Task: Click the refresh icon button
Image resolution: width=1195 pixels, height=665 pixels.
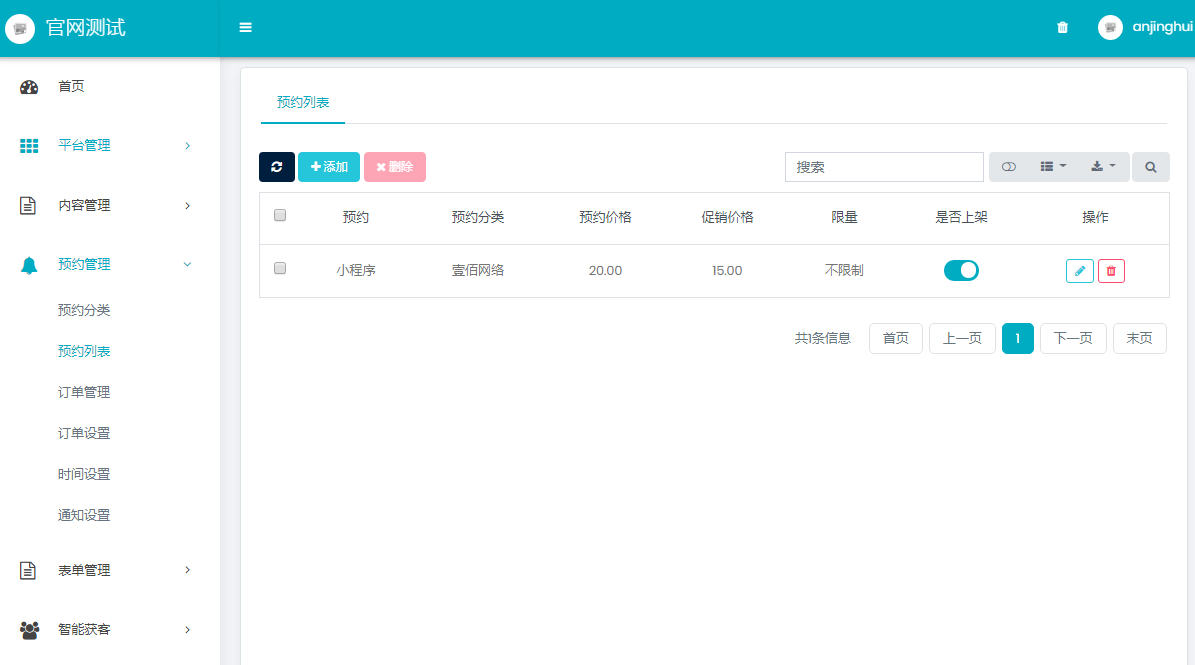Action: coord(277,167)
